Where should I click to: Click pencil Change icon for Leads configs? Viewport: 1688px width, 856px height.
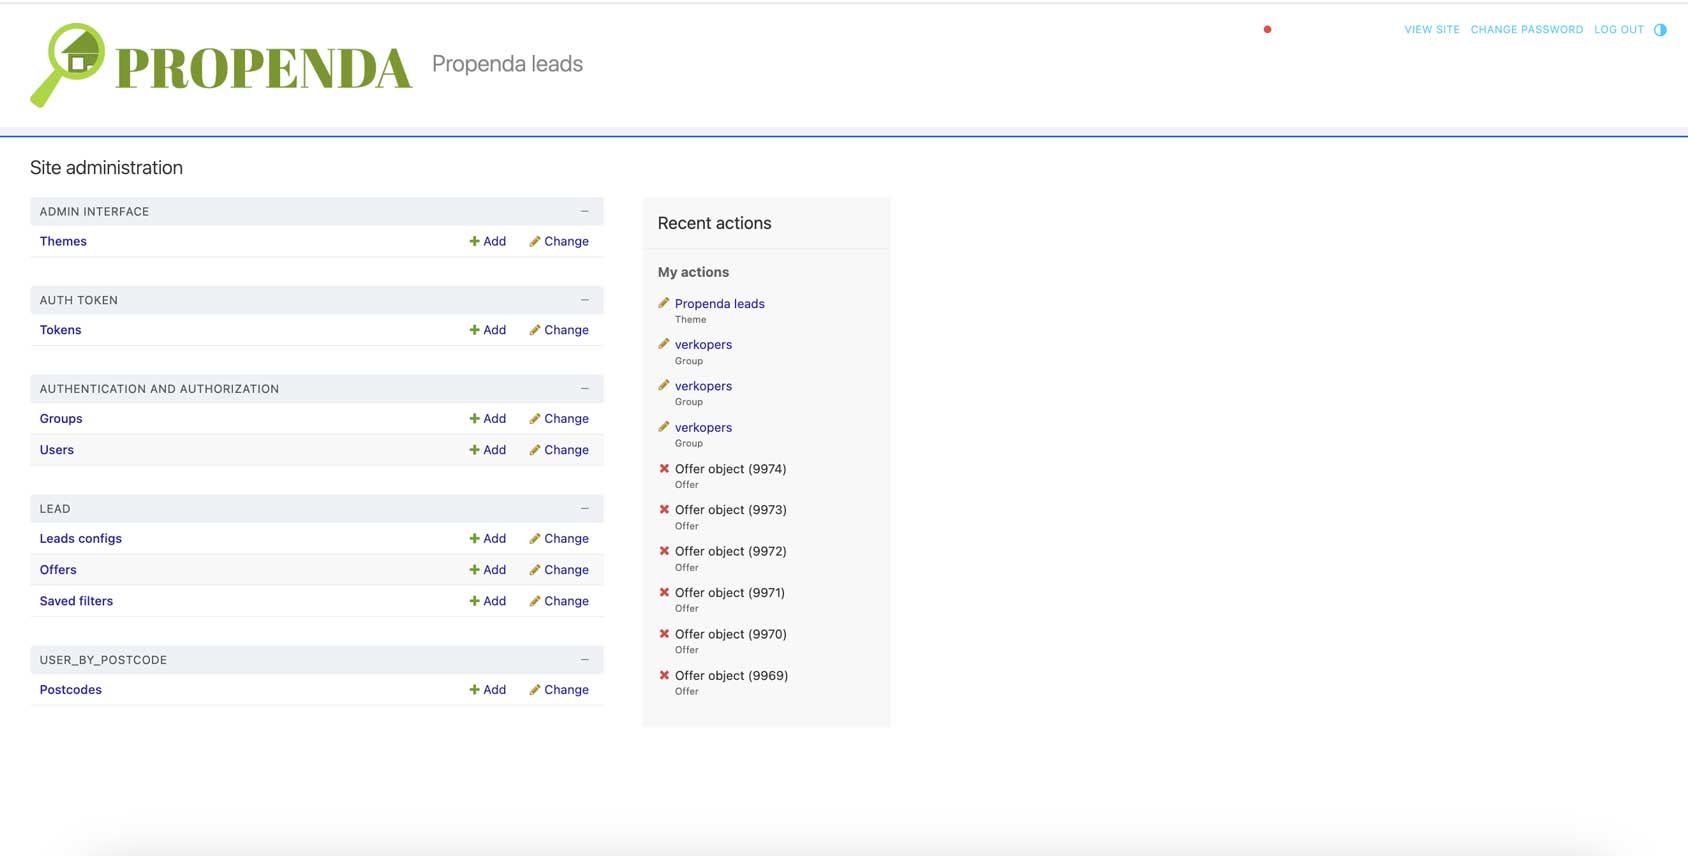point(535,539)
